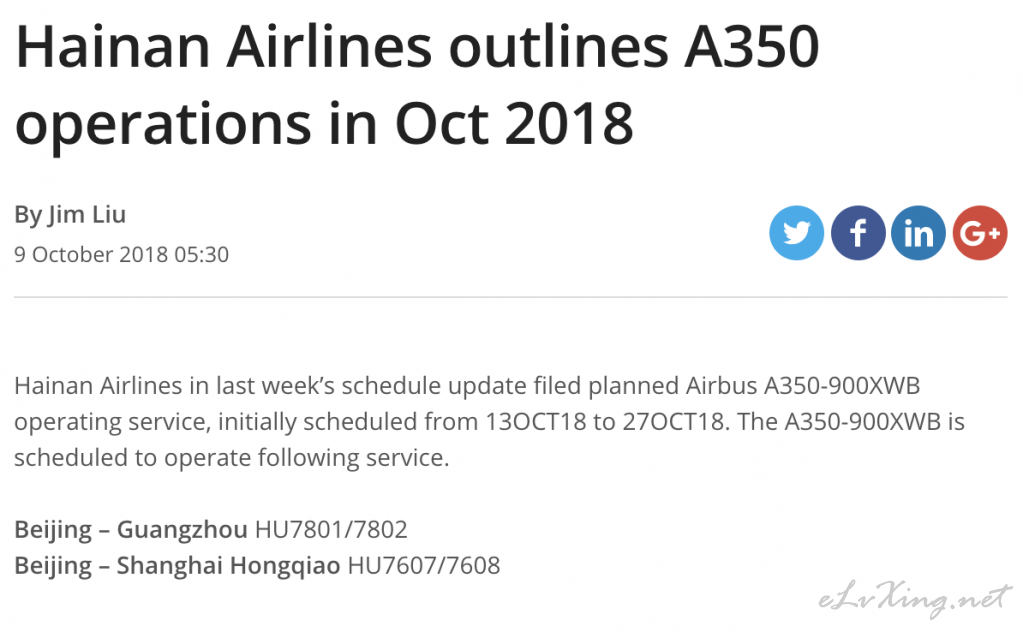1023x632 pixels.
Task: Click flight number HU7801/7802
Action: [x=331, y=529]
